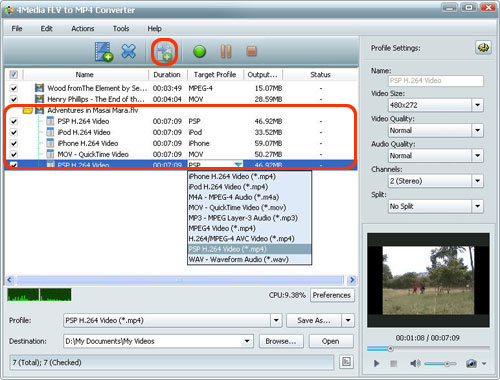The width and height of the screenshot is (500, 380).
Task: Click the file icon of Wood fromThe Element
Action: pos(39,88)
